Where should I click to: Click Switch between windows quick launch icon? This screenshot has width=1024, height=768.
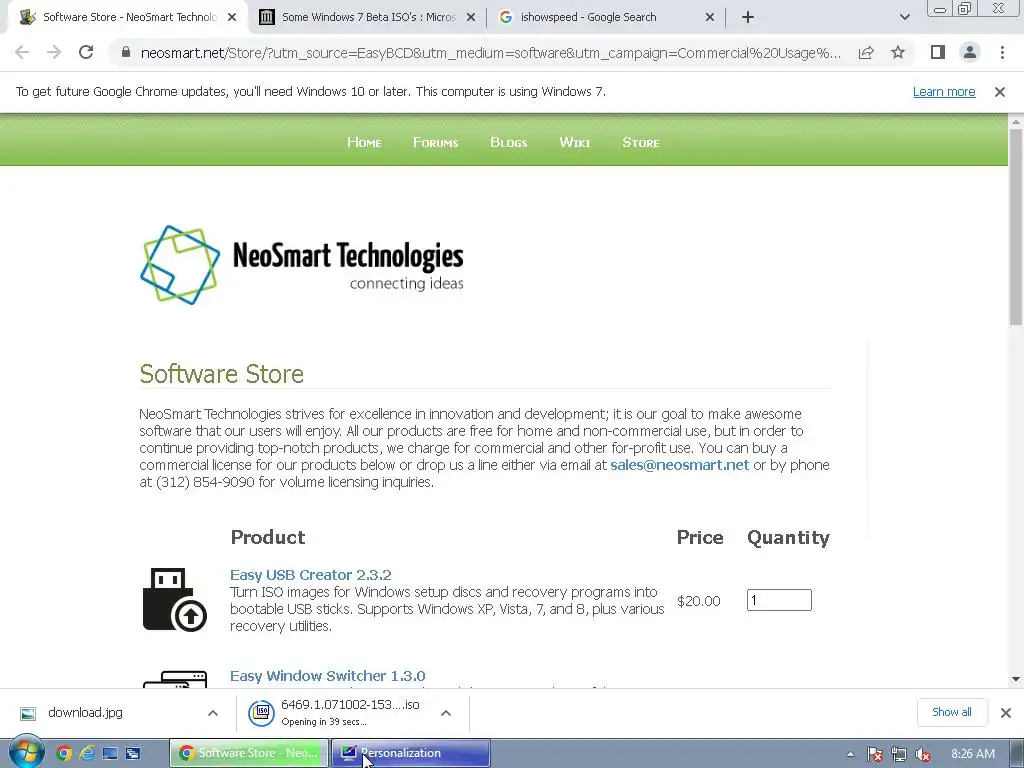(133, 754)
